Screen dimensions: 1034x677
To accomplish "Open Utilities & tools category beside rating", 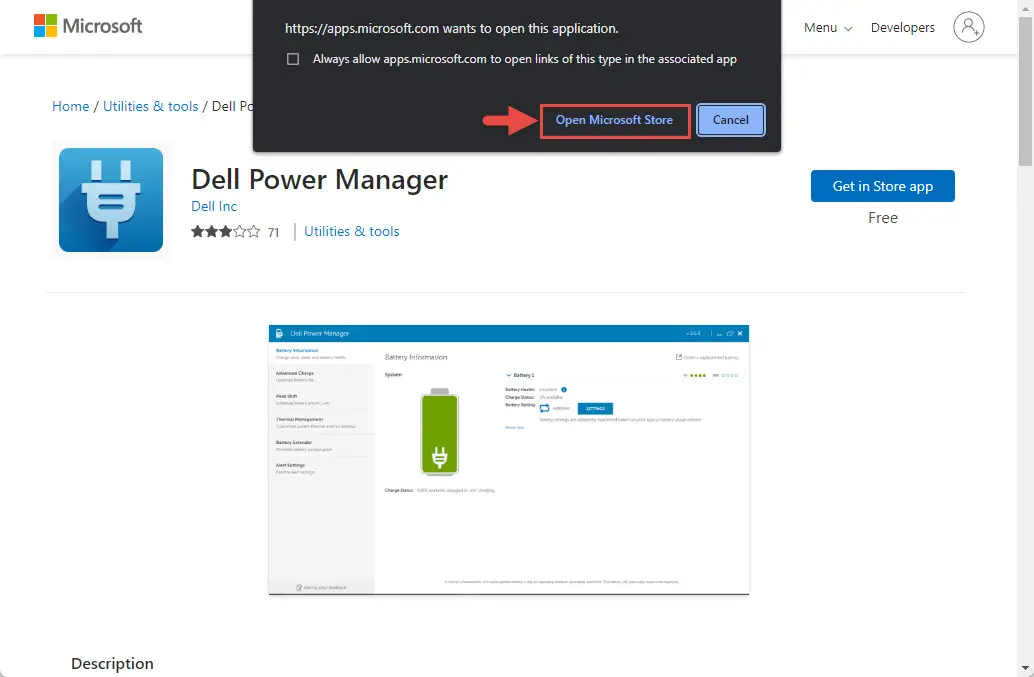I will pyautogui.click(x=351, y=231).
